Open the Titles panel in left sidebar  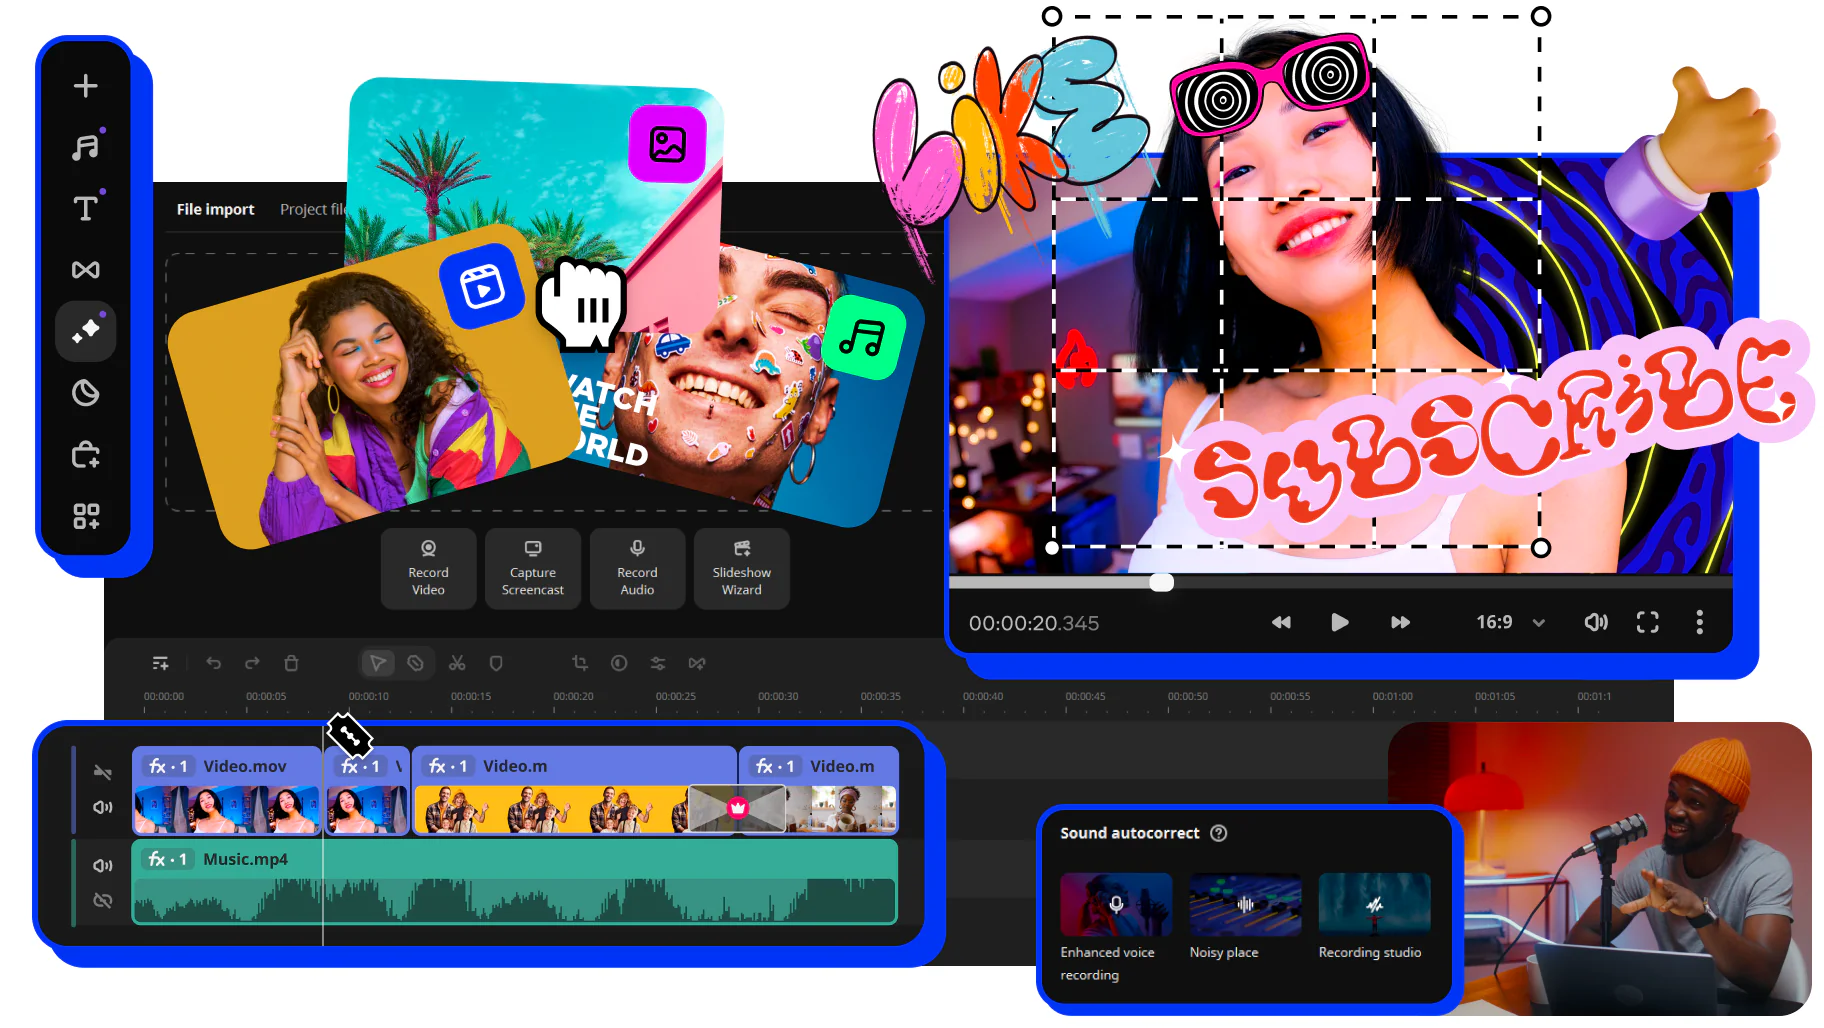pos(86,207)
